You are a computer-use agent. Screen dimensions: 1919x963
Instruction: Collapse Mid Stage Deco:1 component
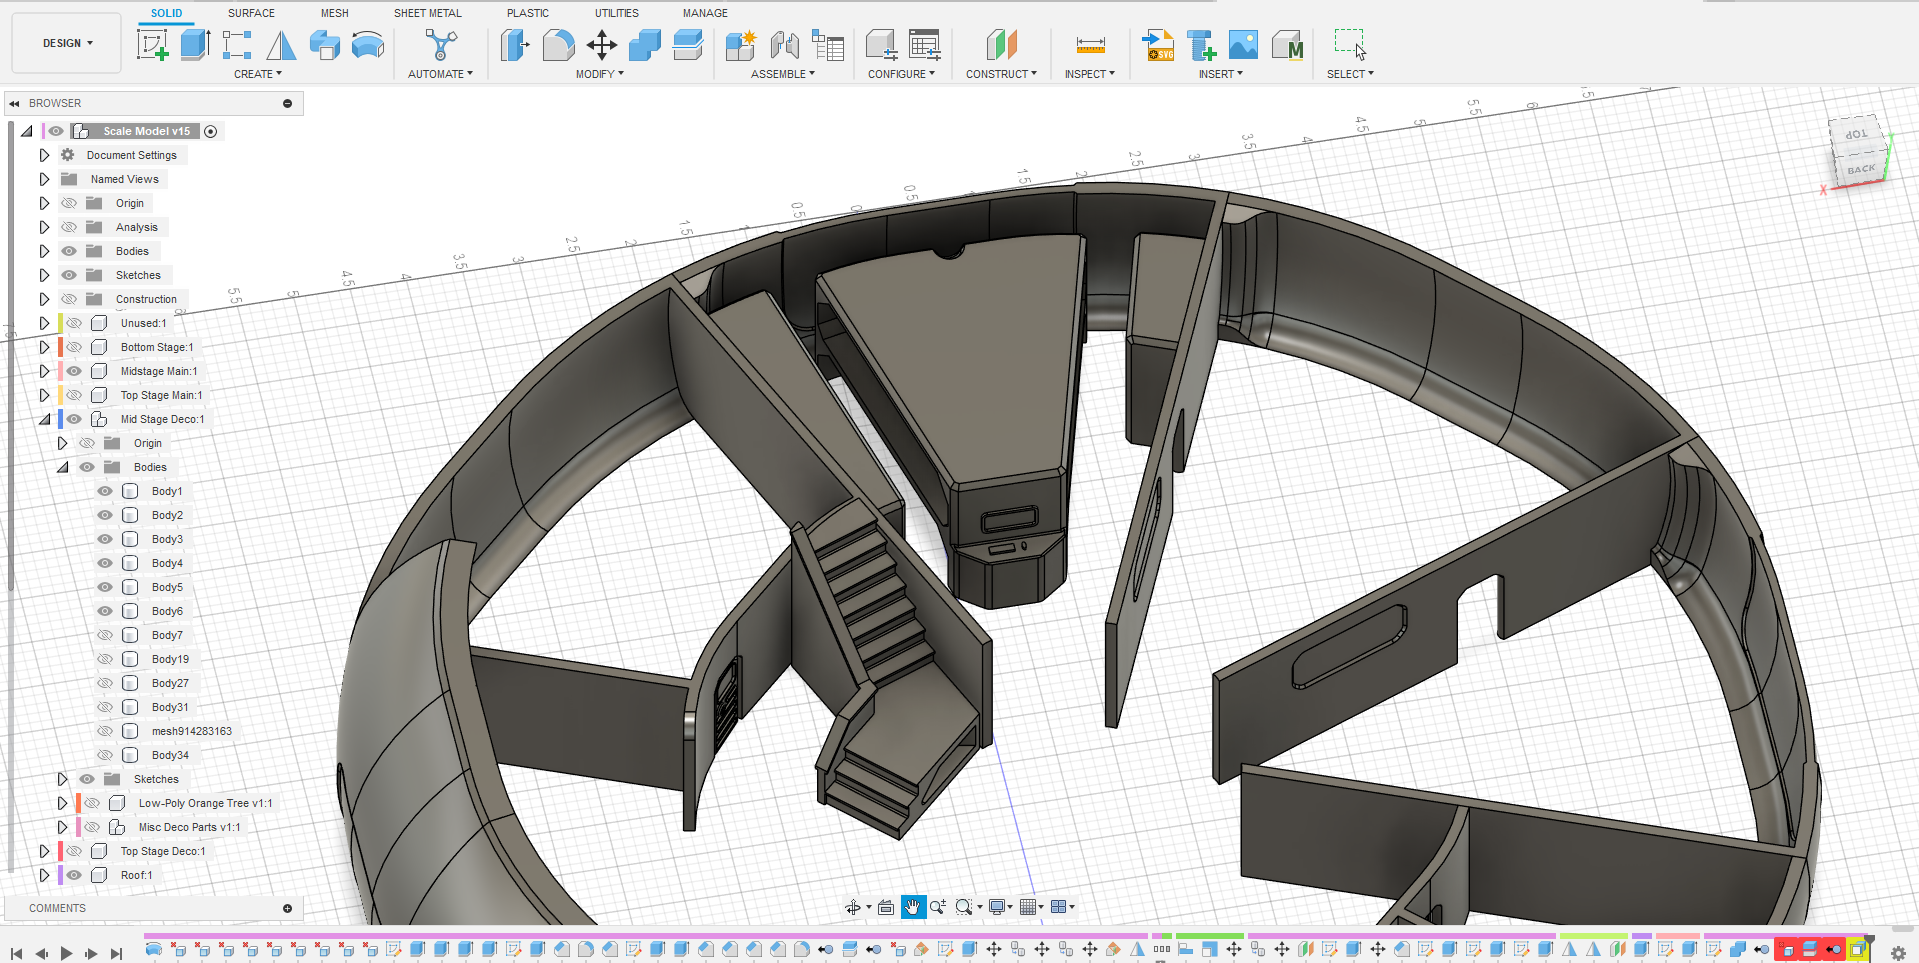[x=44, y=419]
